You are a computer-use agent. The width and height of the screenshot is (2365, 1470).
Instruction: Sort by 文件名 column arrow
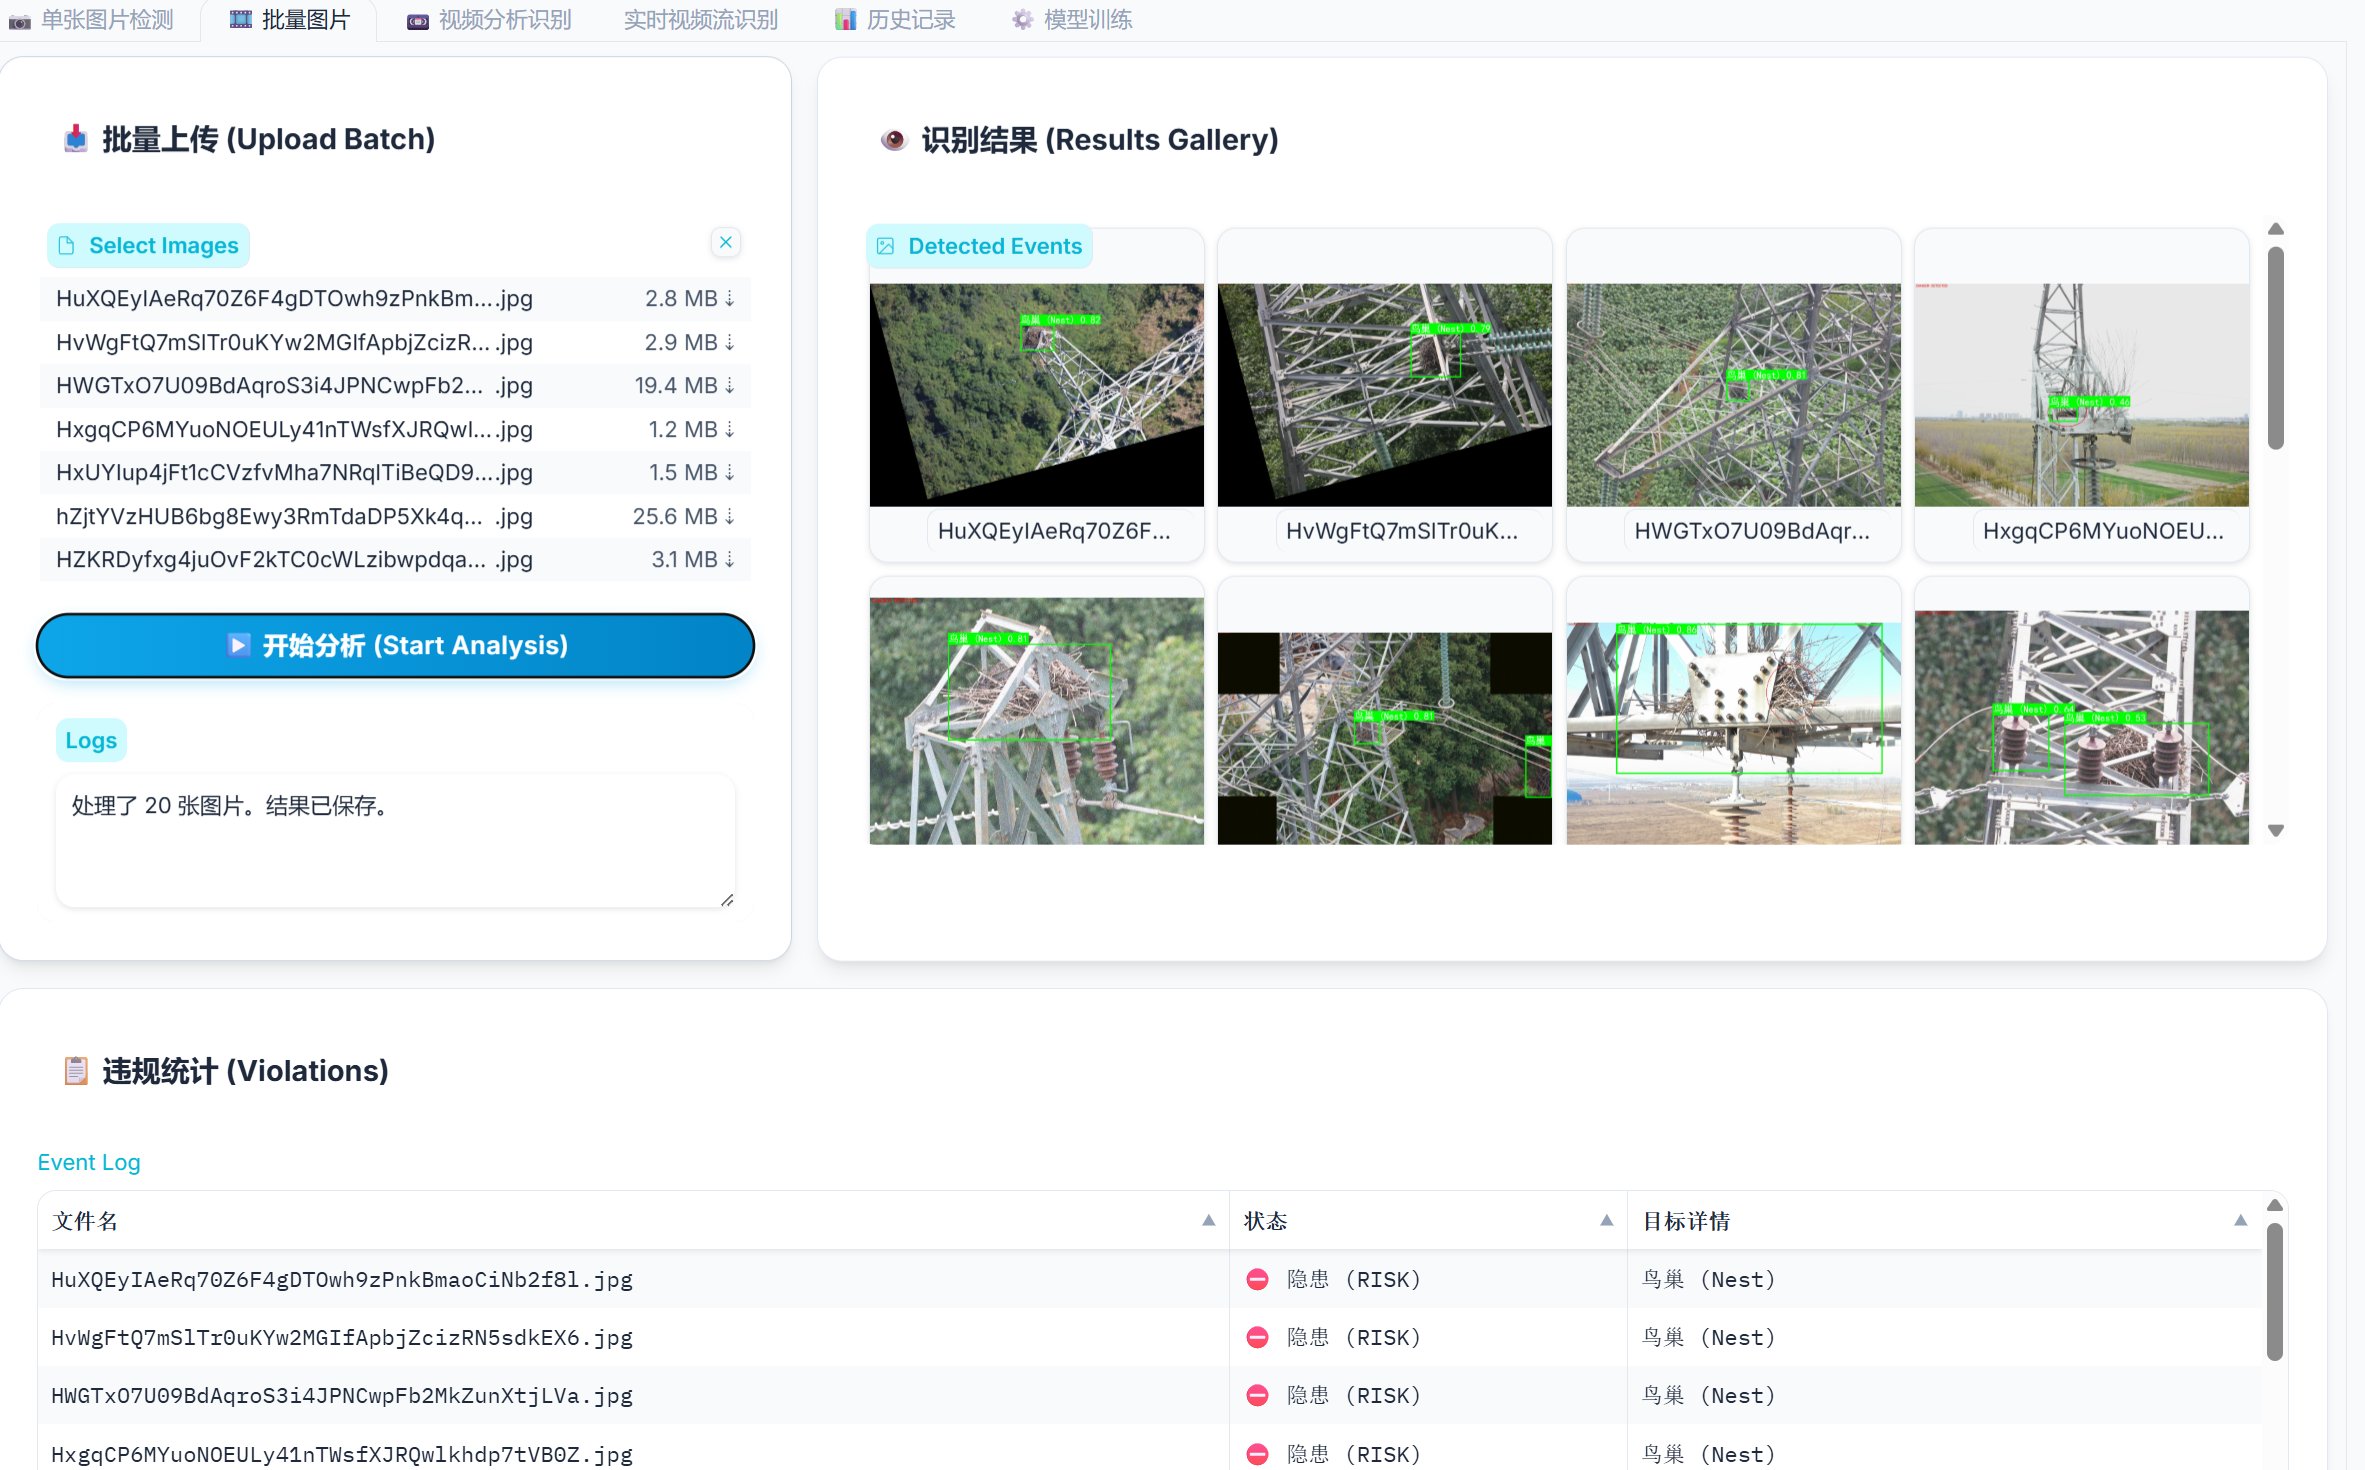[x=1208, y=1220]
